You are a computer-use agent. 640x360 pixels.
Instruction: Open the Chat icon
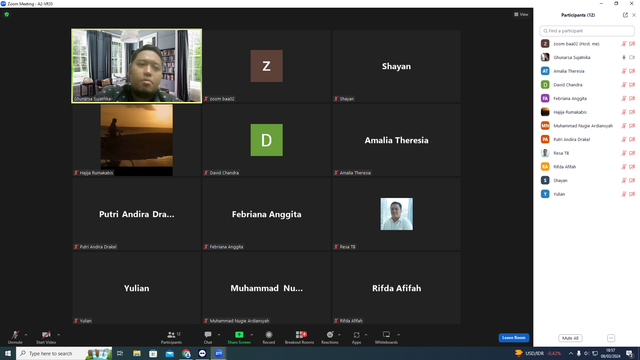pos(208,335)
